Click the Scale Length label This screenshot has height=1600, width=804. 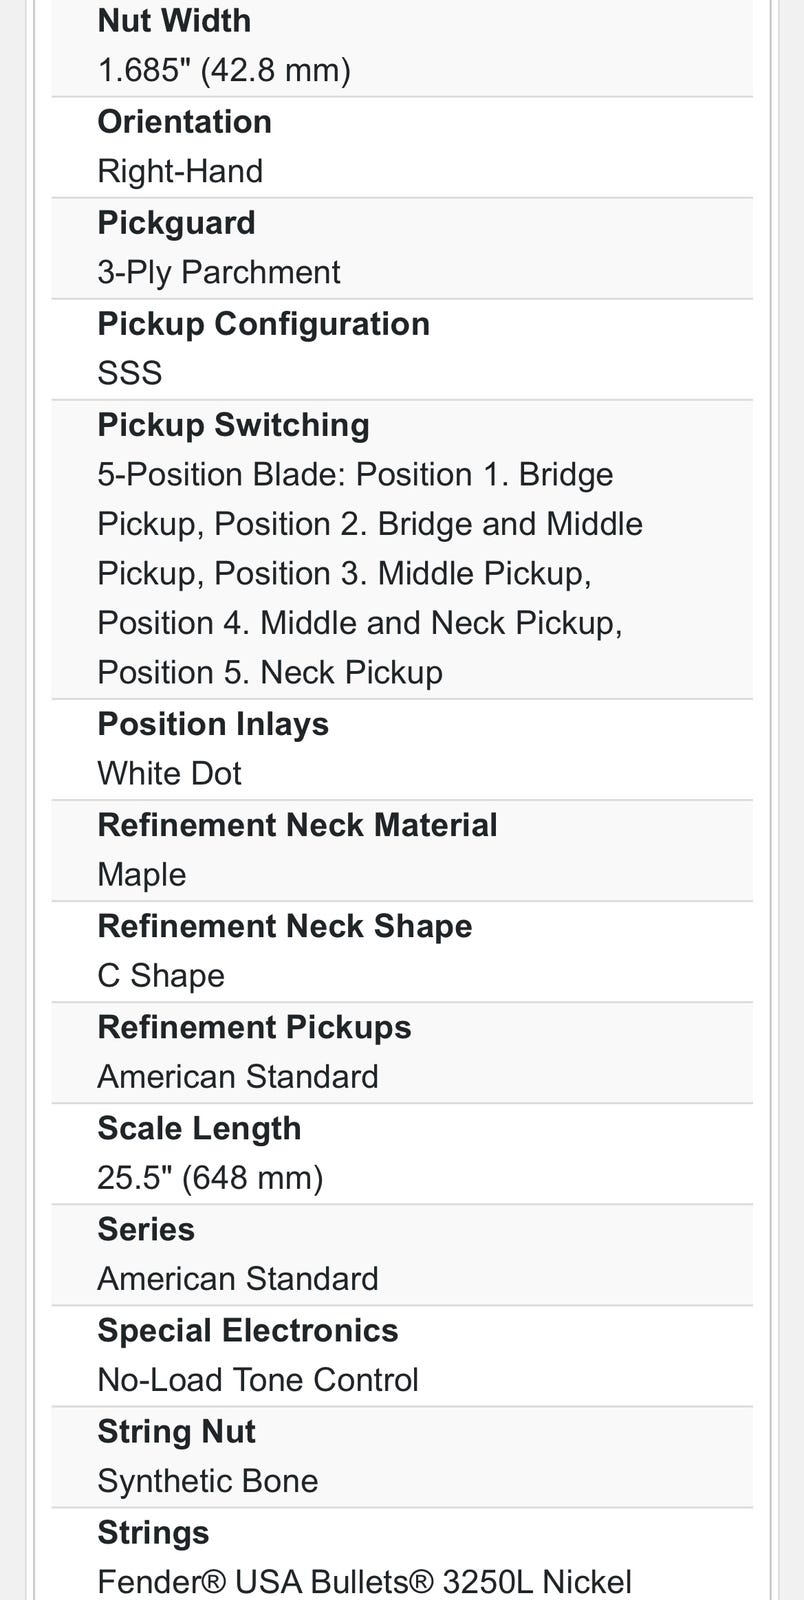199,1129
